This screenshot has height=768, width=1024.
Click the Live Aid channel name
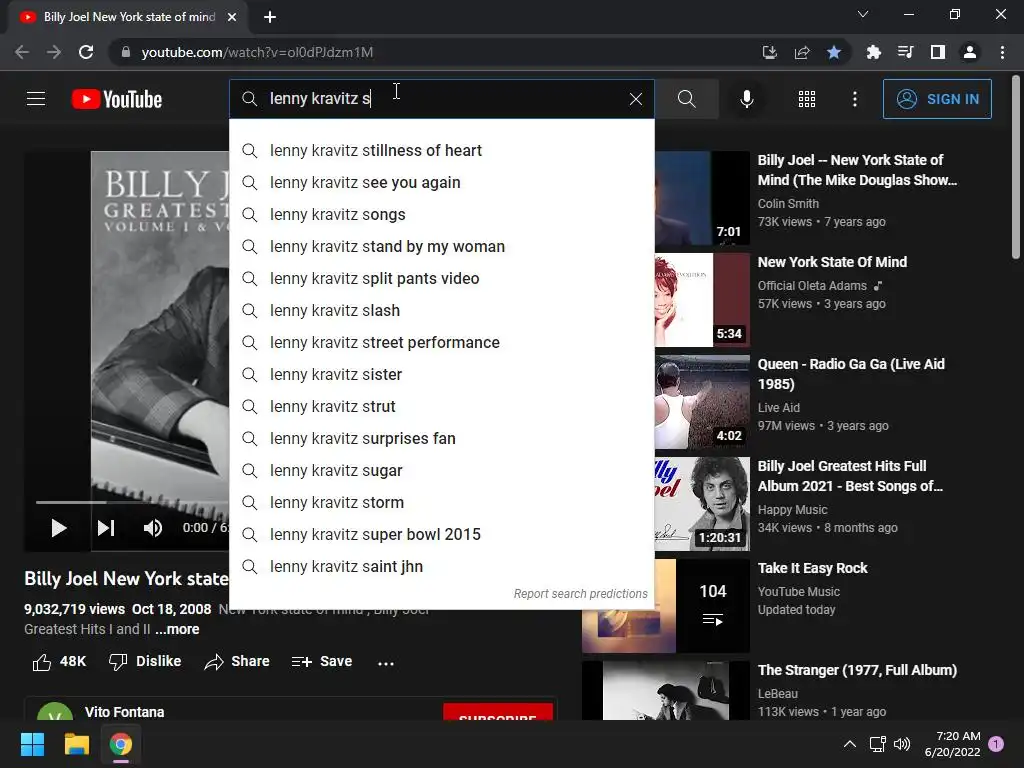(778, 408)
